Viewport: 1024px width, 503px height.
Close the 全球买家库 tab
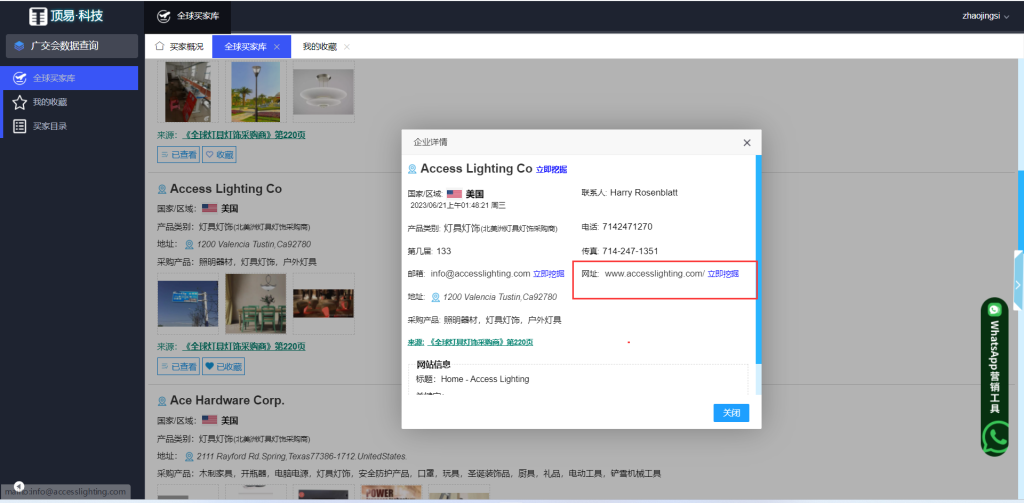(x=277, y=47)
